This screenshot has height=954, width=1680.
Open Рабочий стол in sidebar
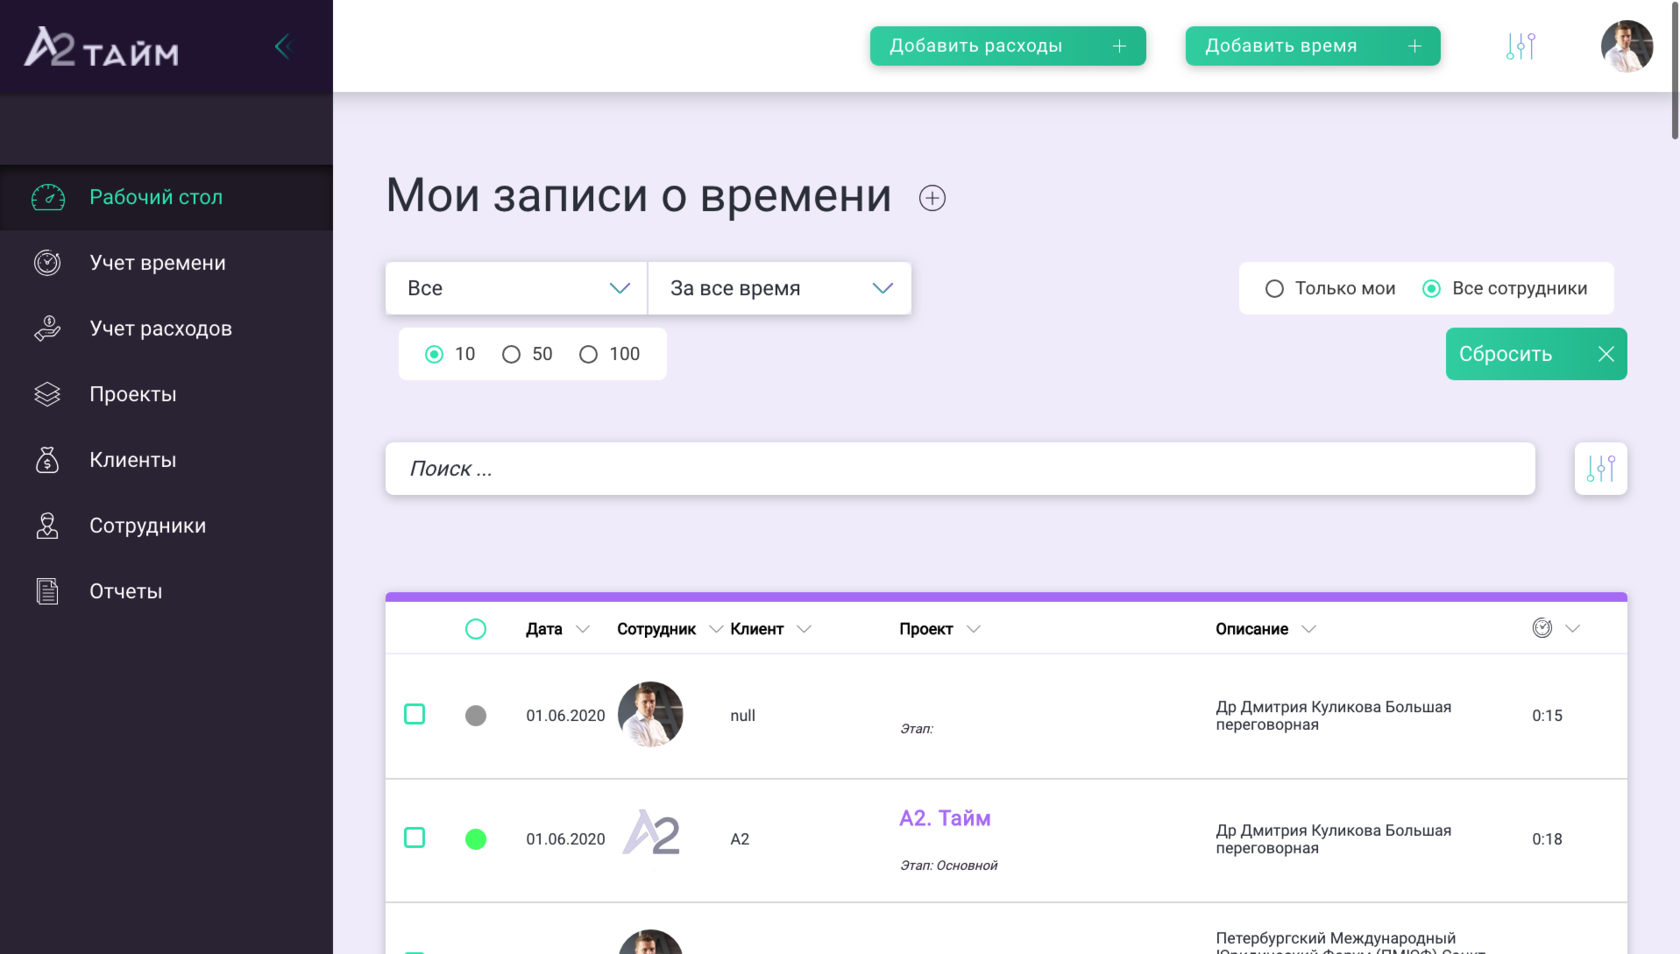[x=166, y=197]
